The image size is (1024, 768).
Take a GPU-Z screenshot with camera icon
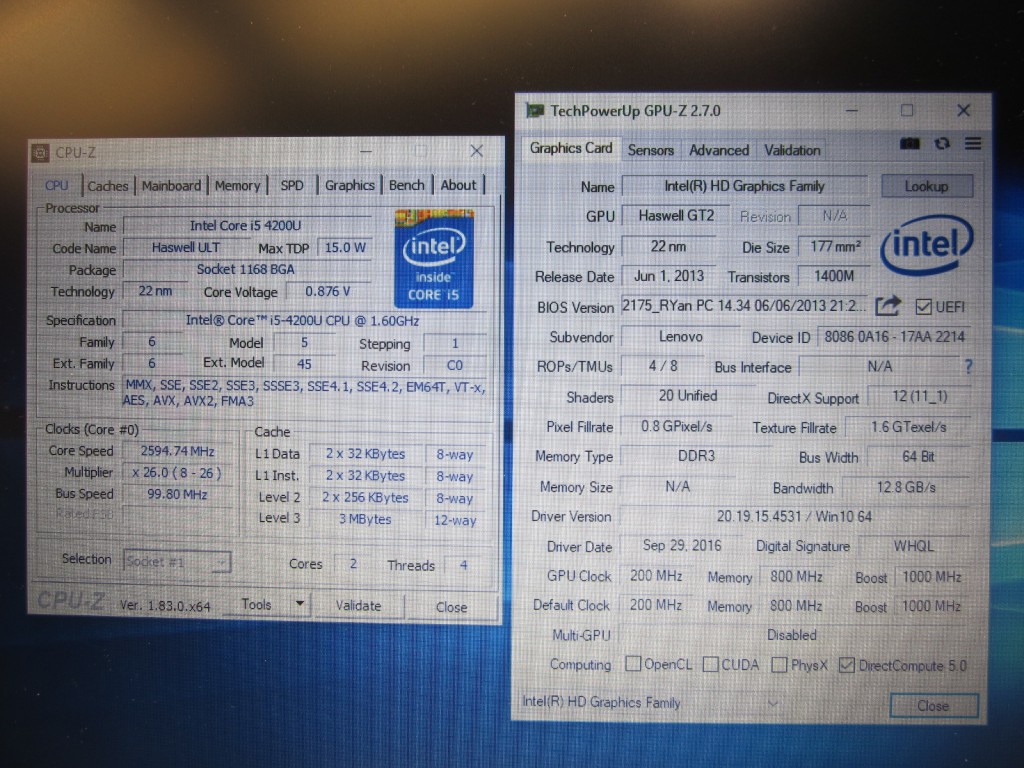tap(910, 144)
